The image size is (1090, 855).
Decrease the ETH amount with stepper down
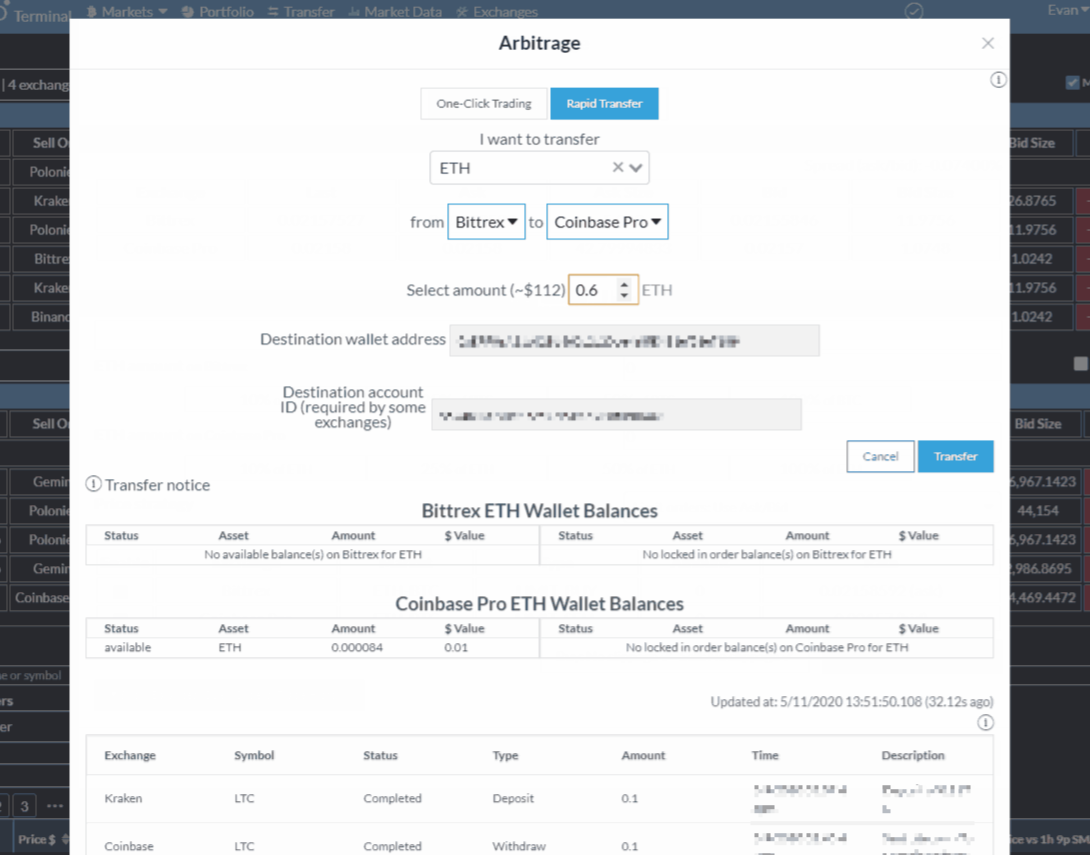(x=624, y=296)
